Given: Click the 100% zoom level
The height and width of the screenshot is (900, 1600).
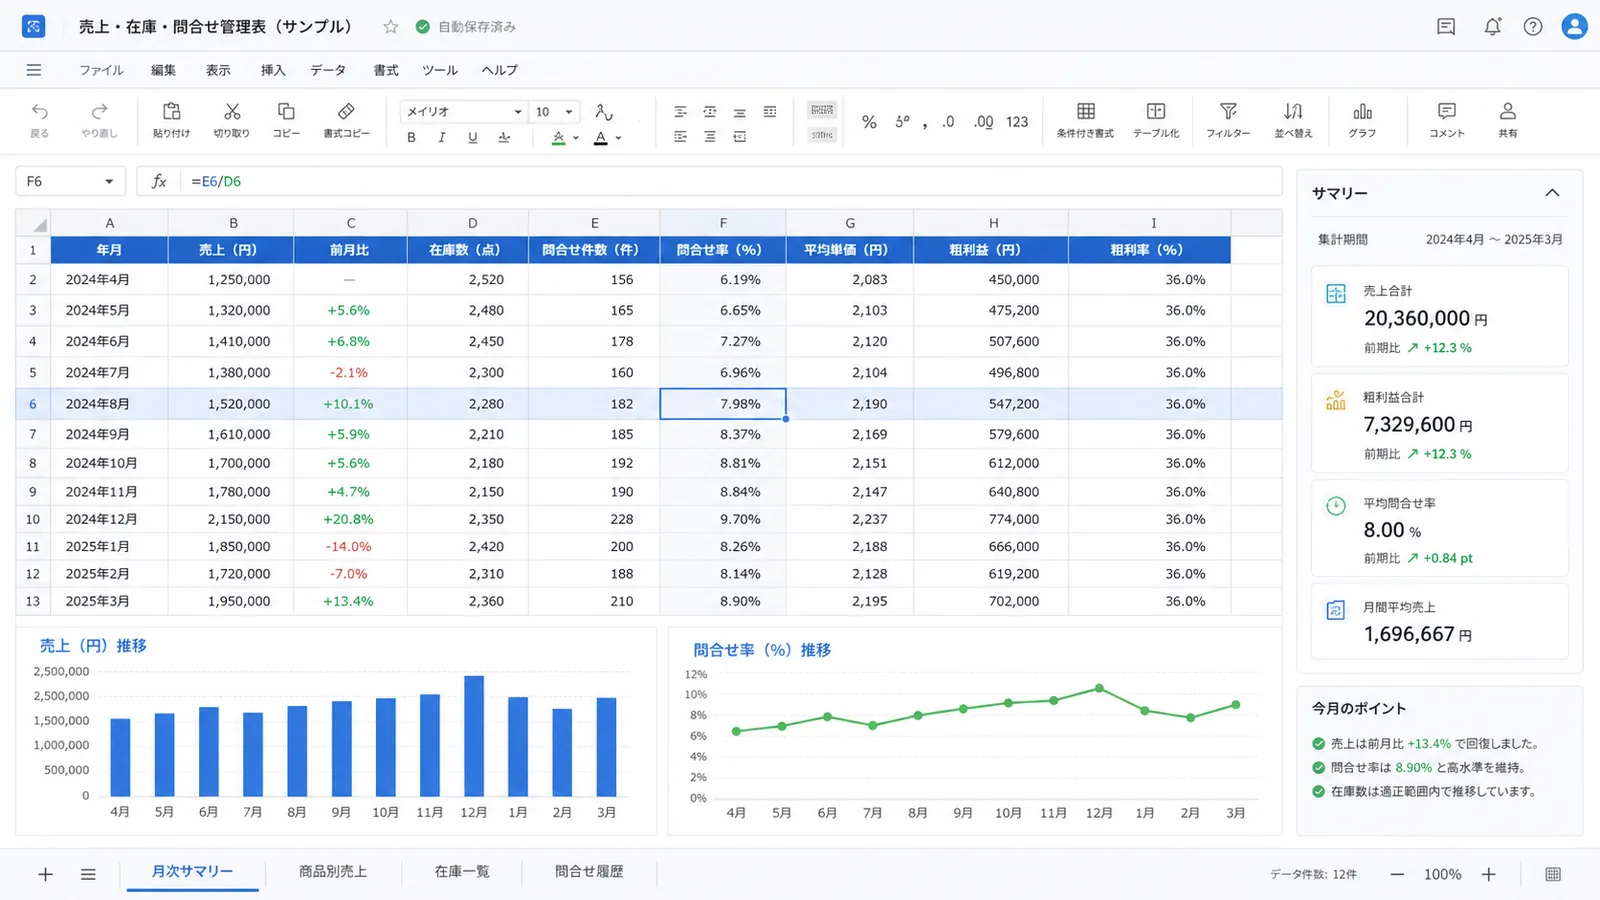Looking at the screenshot, I should point(1443,874).
